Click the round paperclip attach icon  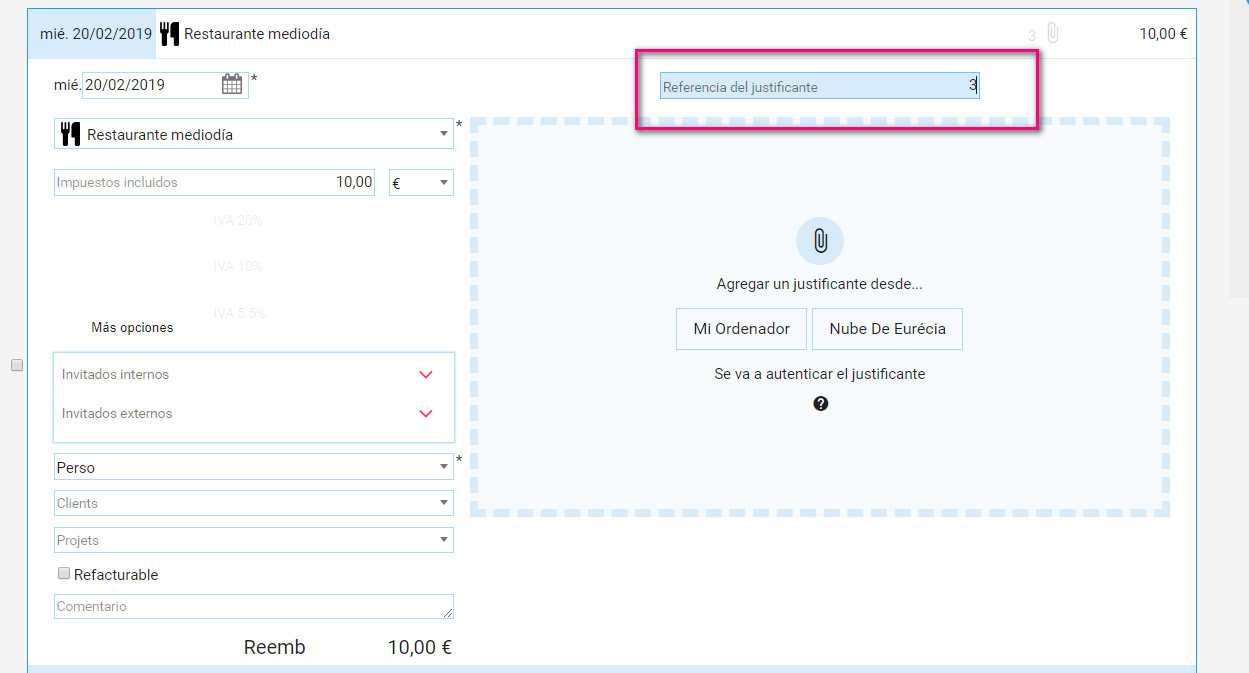tap(819, 241)
